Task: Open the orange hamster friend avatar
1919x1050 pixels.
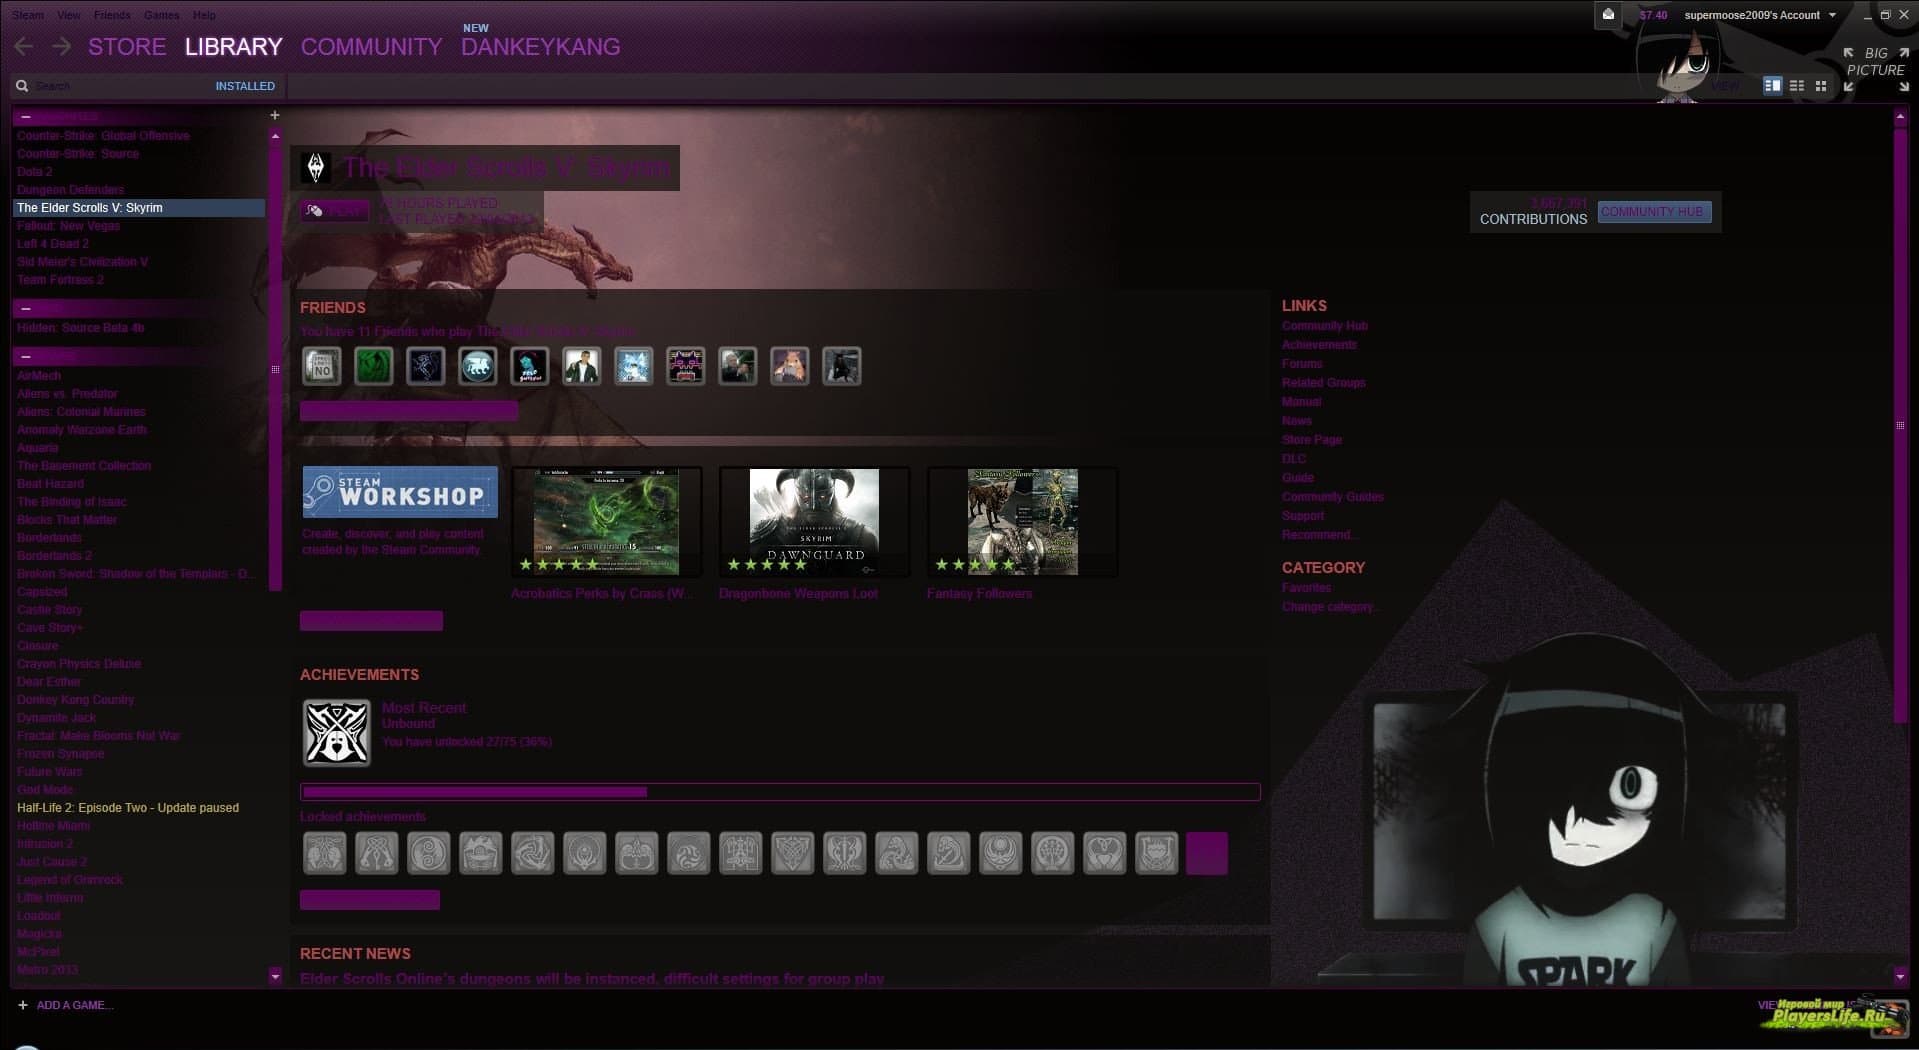Action: click(790, 366)
